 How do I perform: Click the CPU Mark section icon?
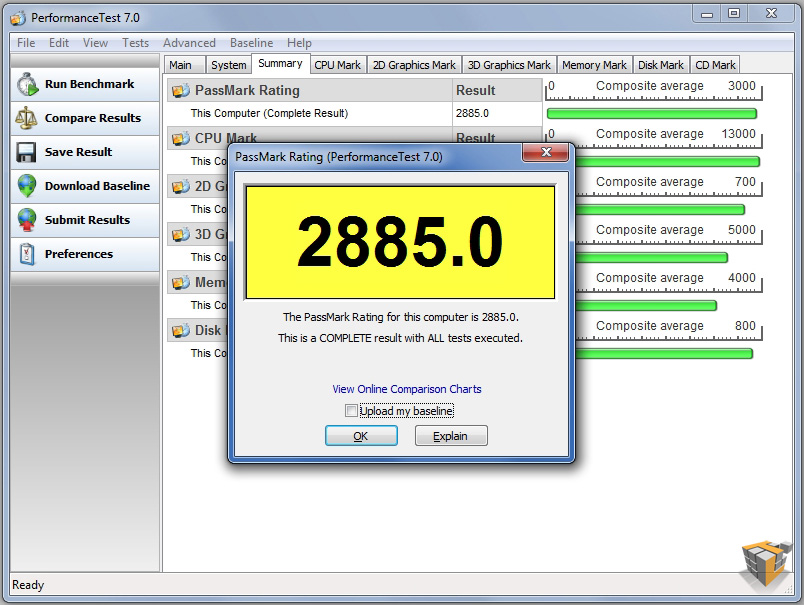pos(180,138)
